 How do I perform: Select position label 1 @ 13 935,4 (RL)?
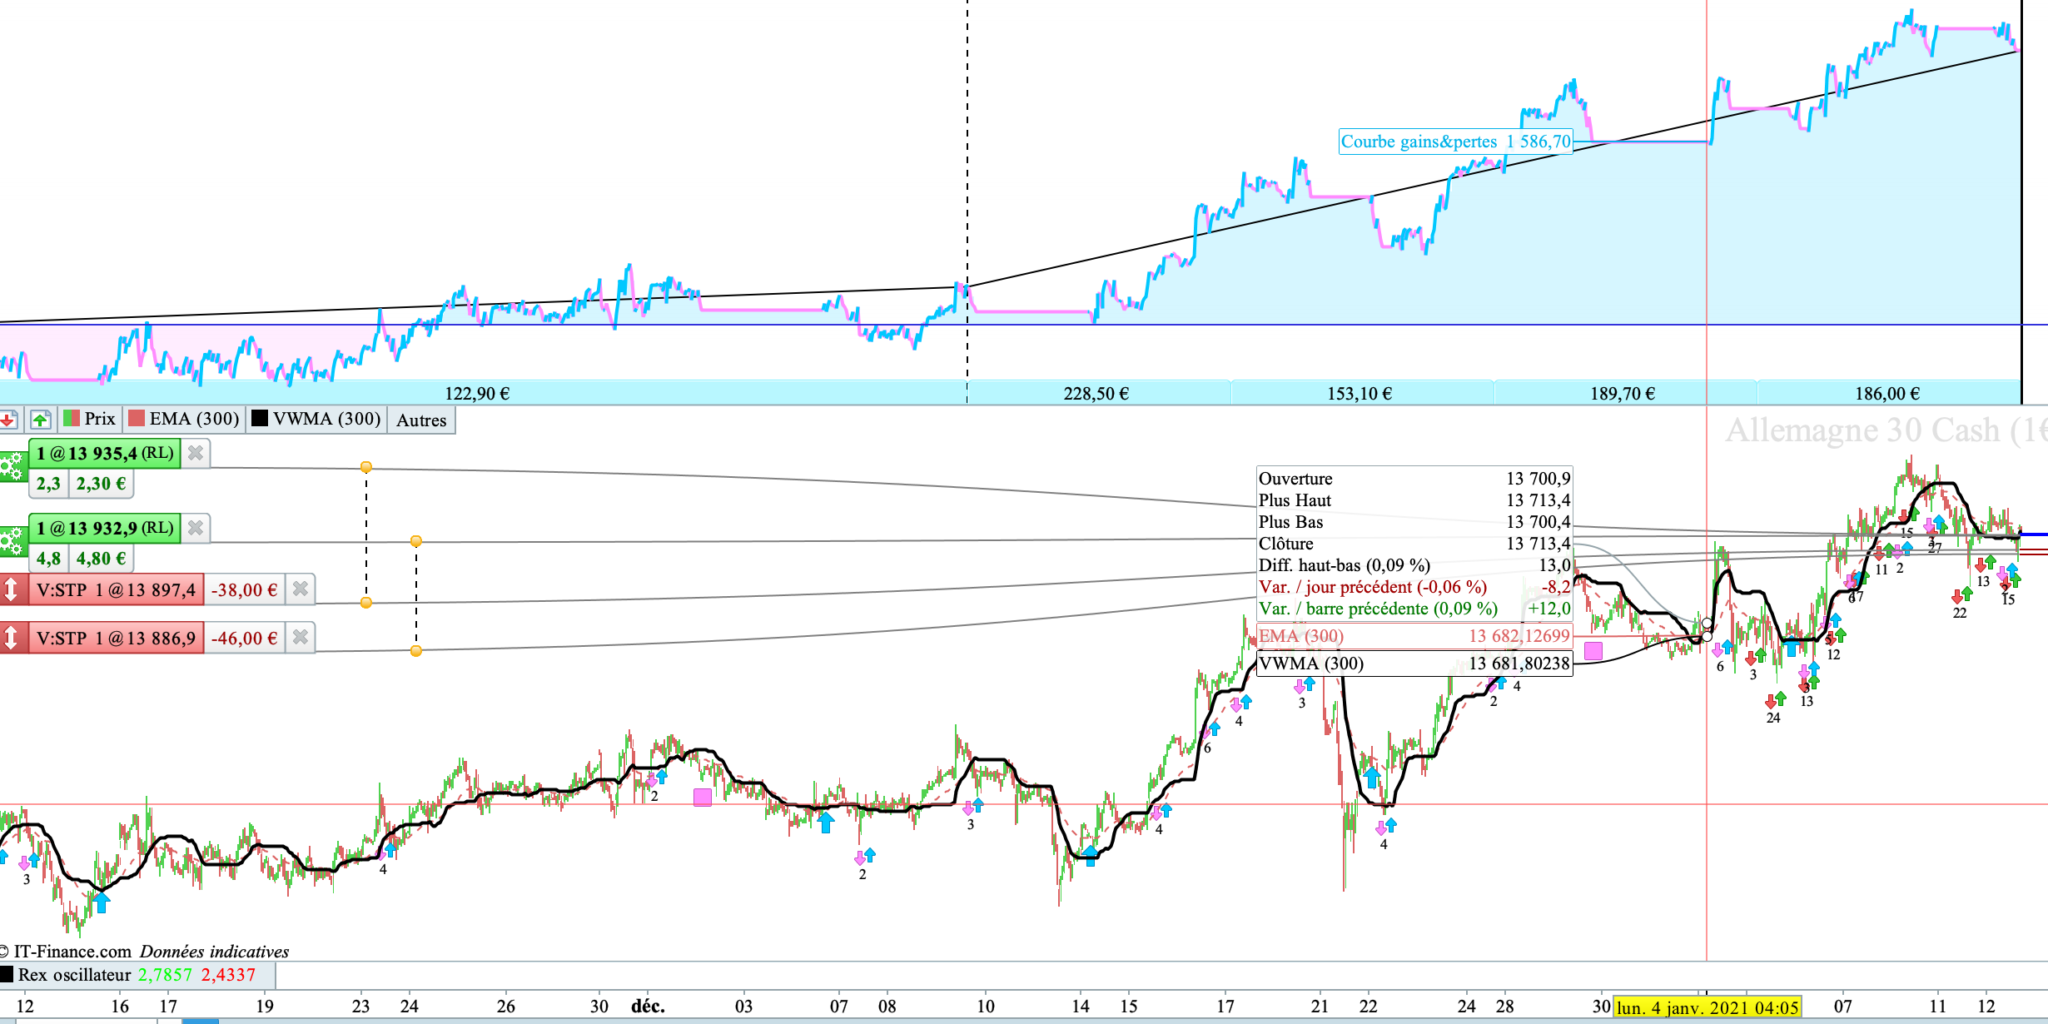click(x=105, y=453)
